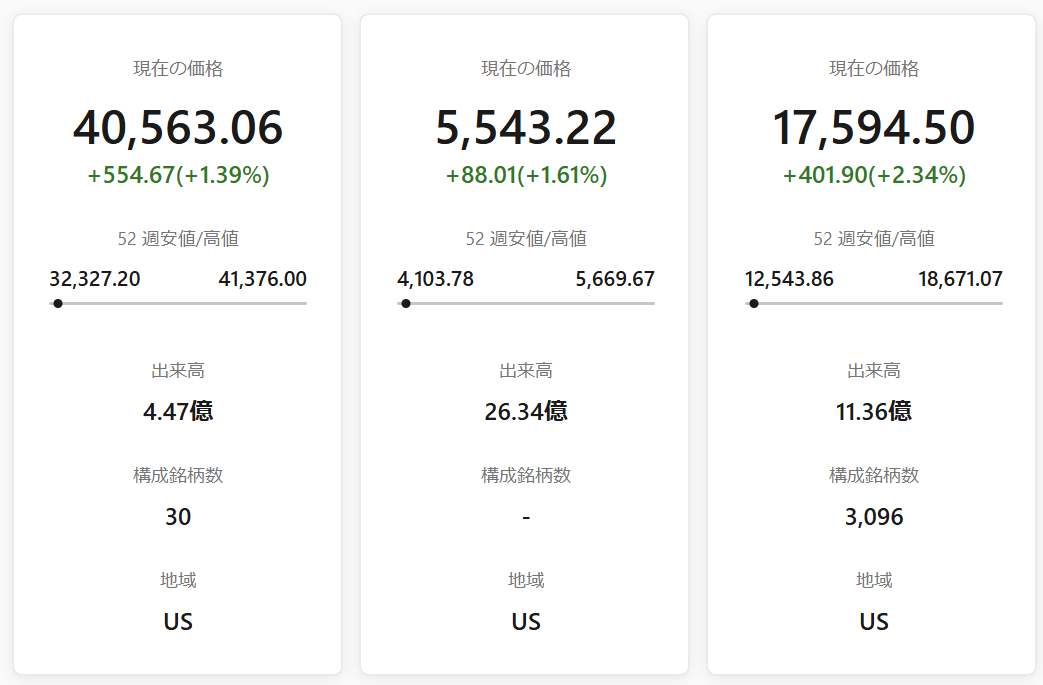1043x685 pixels.
Task: Click the 現在の価格 label above 5,543.22
Action: pyautogui.click(x=525, y=68)
